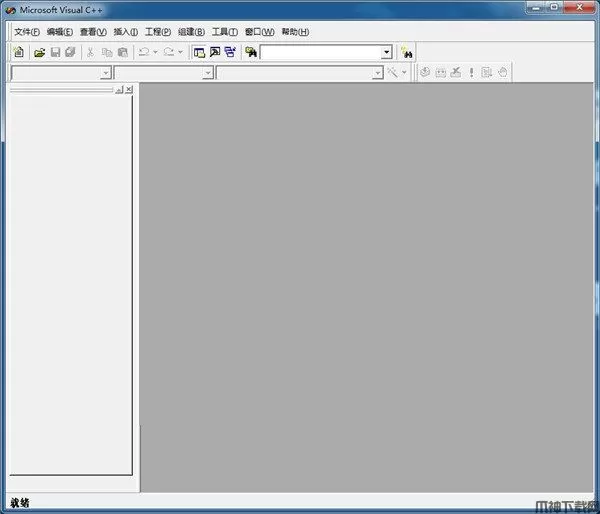Open the 工程(P) menu
This screenshot has width=600, height=514.
(158, 32)
